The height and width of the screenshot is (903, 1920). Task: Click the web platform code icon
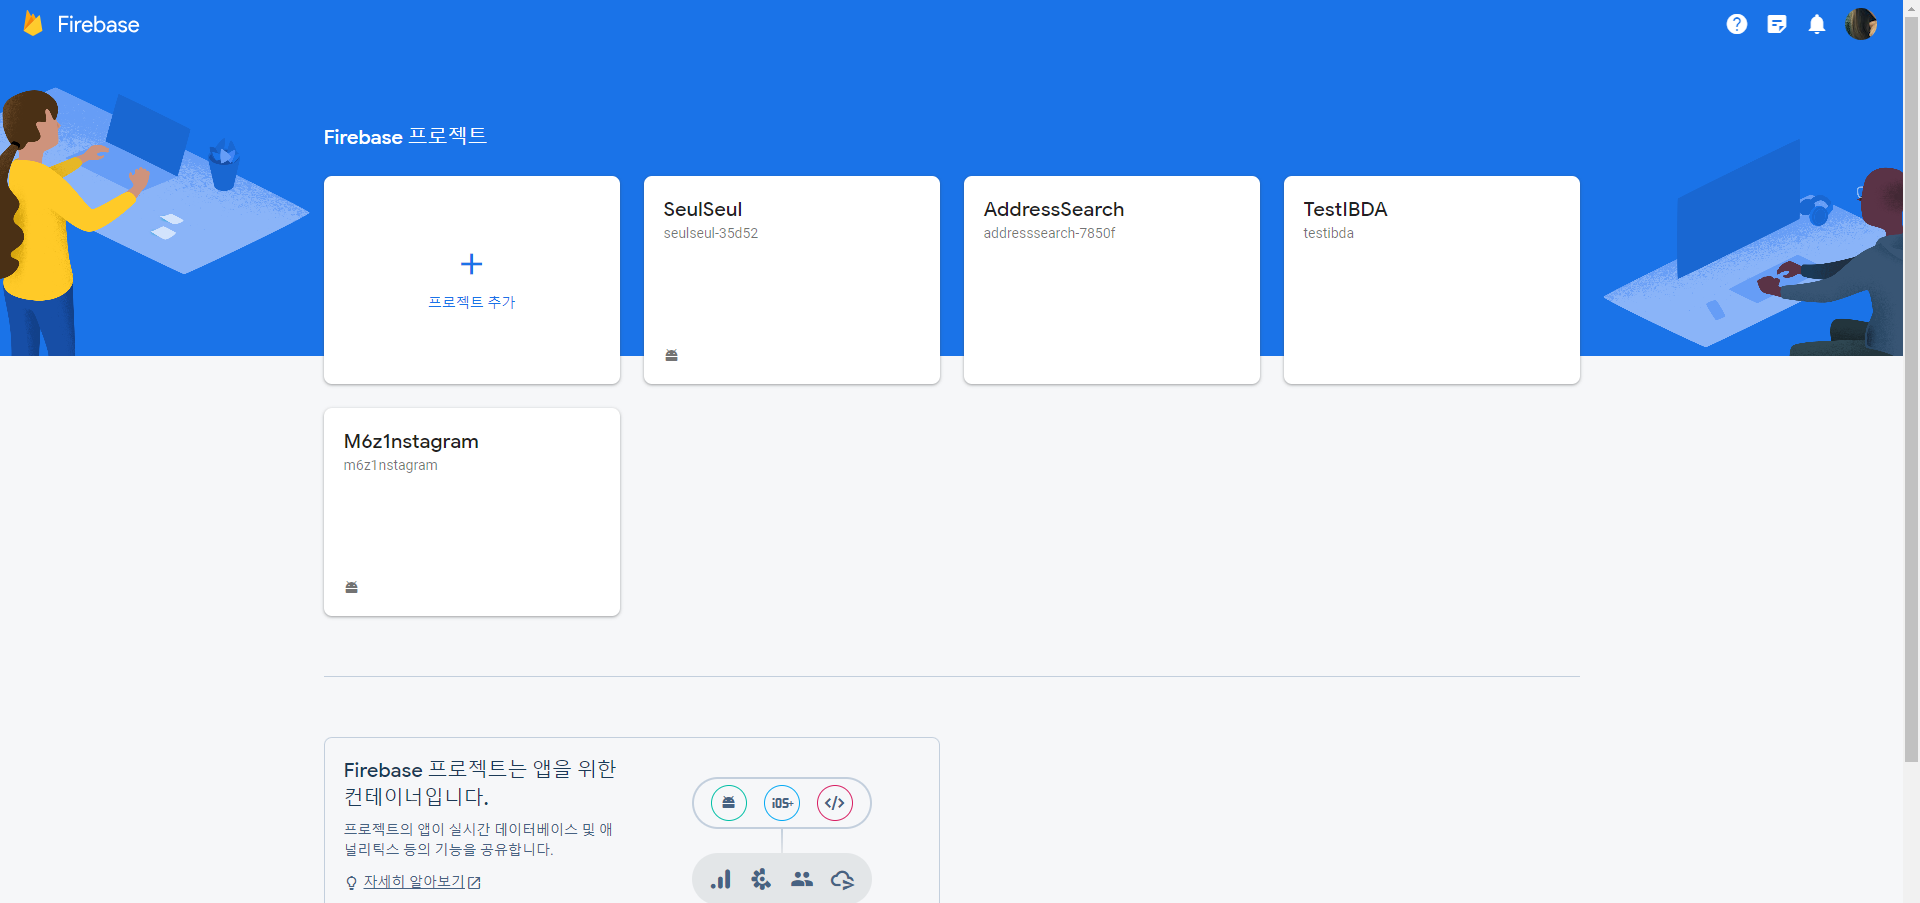pyautogui.click(x=835, y=803)
